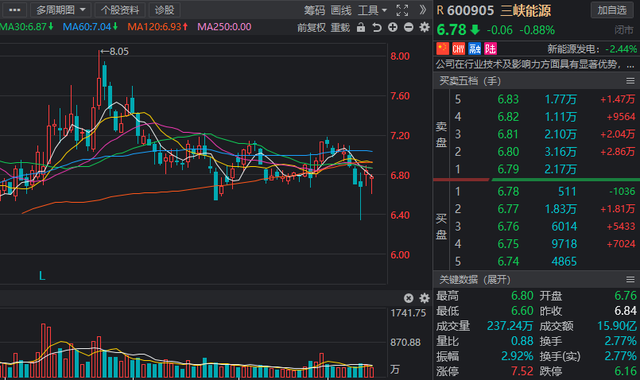Select sell level 3 price 6.81

pos(508,134)
